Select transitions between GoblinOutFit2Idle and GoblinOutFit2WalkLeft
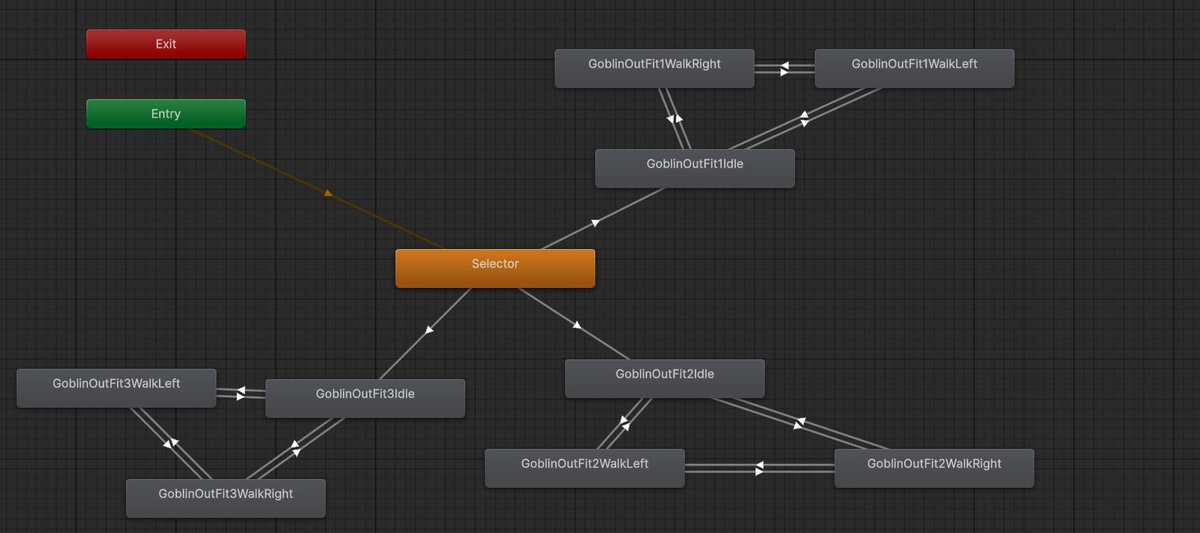 click(624, 423)
